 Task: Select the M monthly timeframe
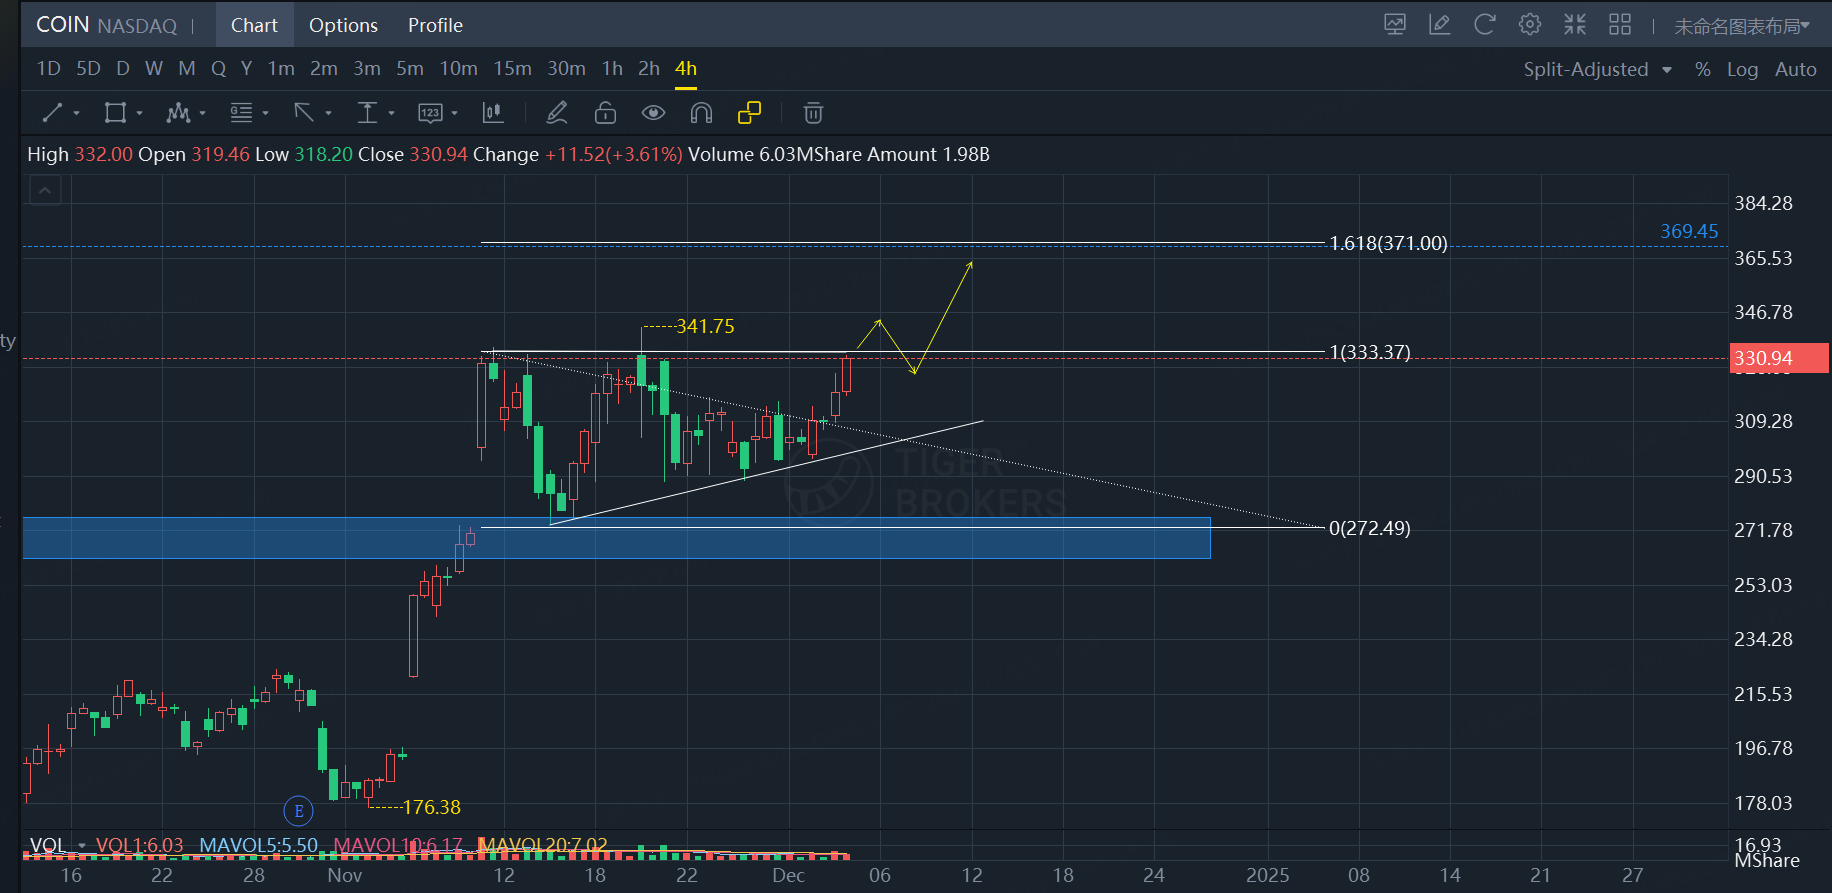(187, 69)
